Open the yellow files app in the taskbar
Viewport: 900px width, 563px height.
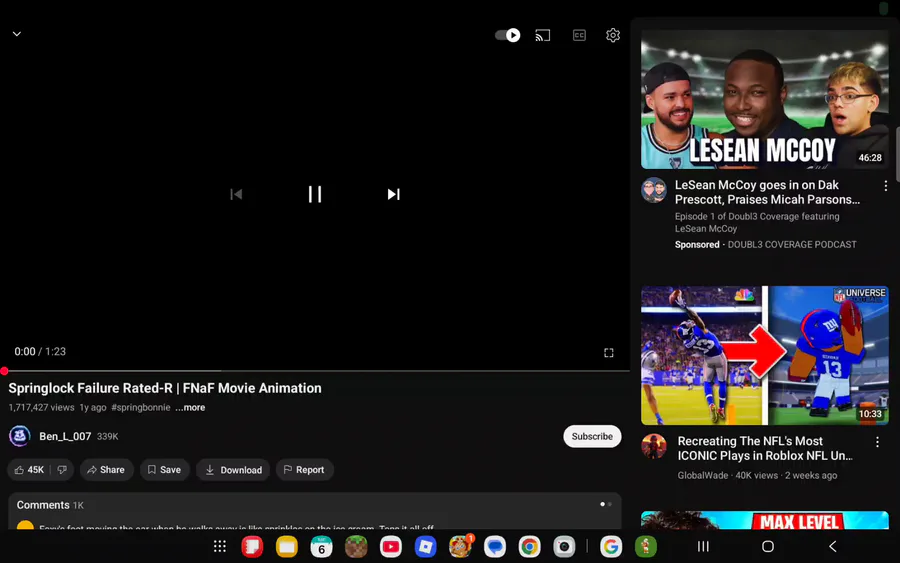pos(286,546)
